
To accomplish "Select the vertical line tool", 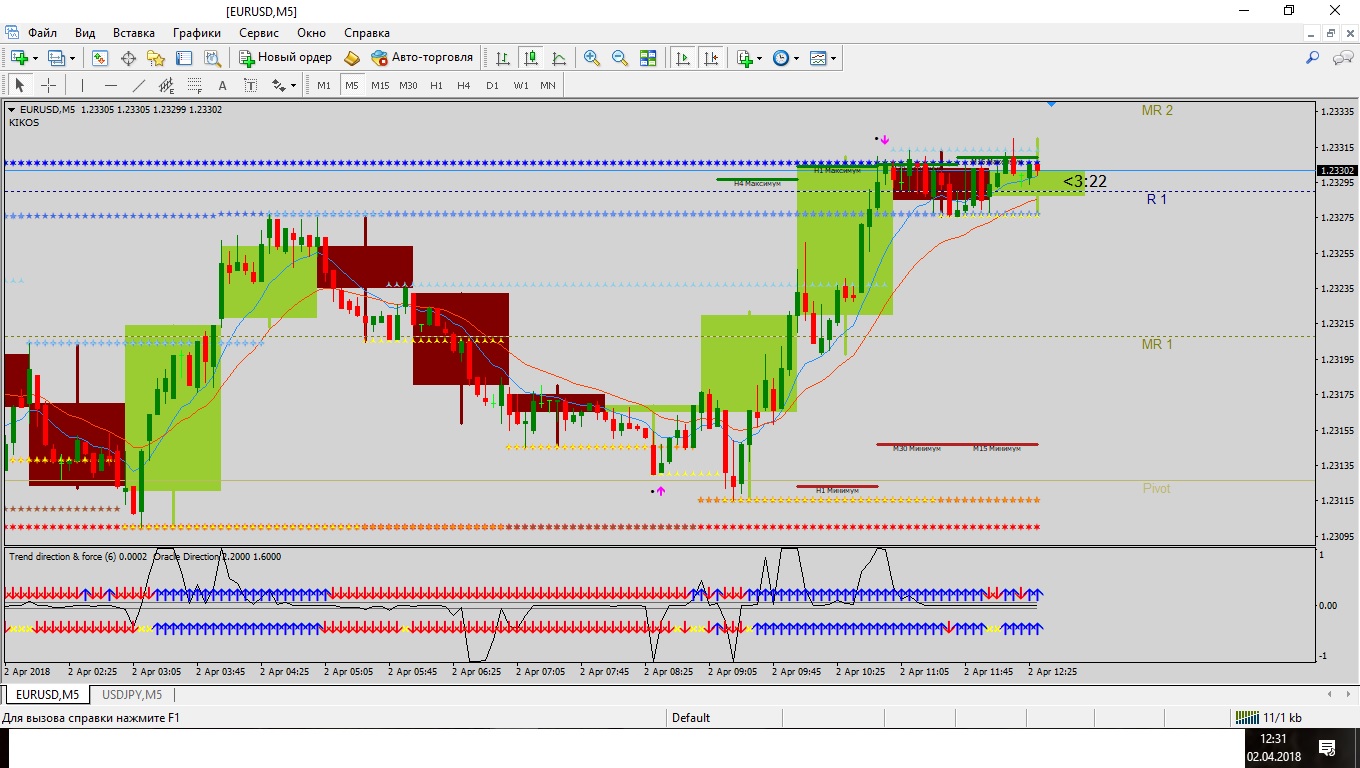I will tap(83, 85).
